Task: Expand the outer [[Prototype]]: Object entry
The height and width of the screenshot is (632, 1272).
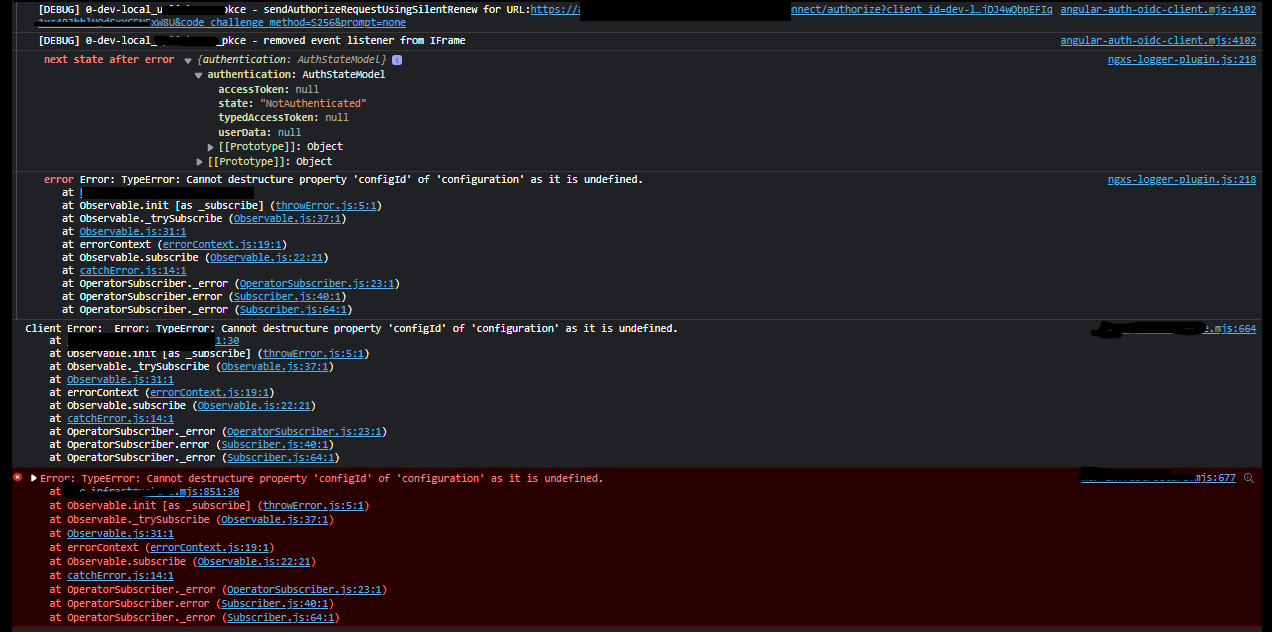Action: (x=200, y=161)
